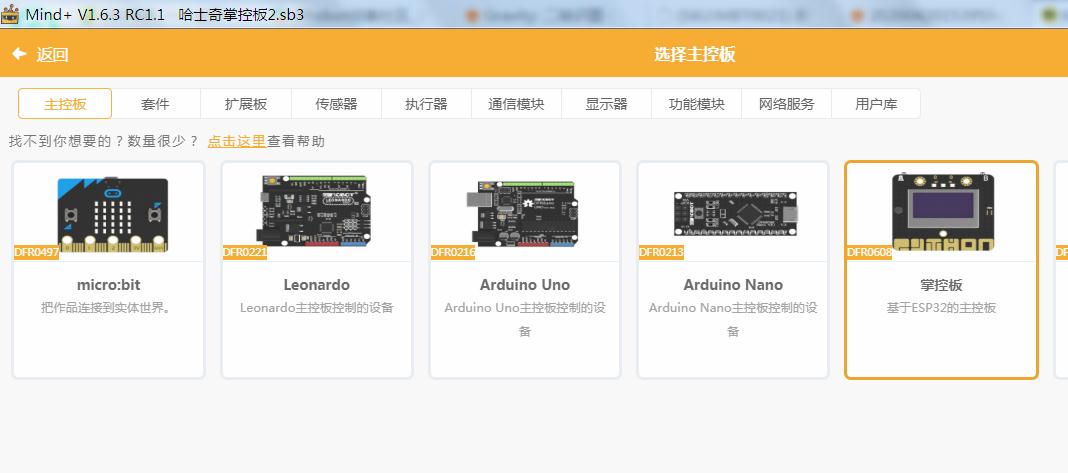Viewport: 1068px width, 473px height.
Task: Click the 点击这里 help link
Action: click(x=236, y=141)
